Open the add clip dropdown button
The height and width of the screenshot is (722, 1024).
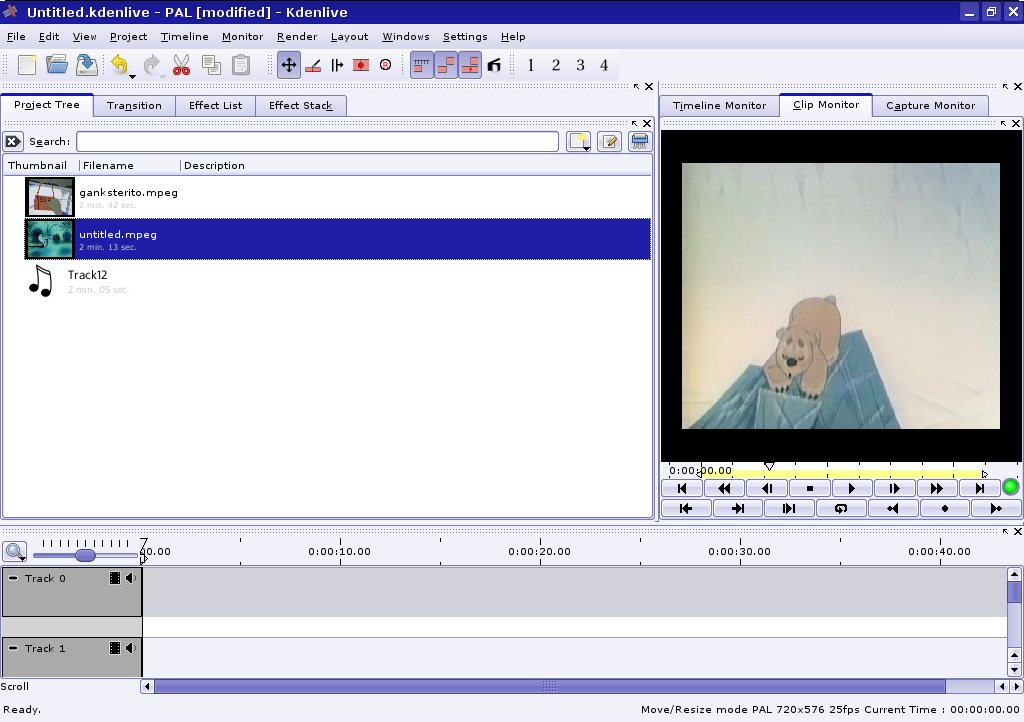click(579, 142)
